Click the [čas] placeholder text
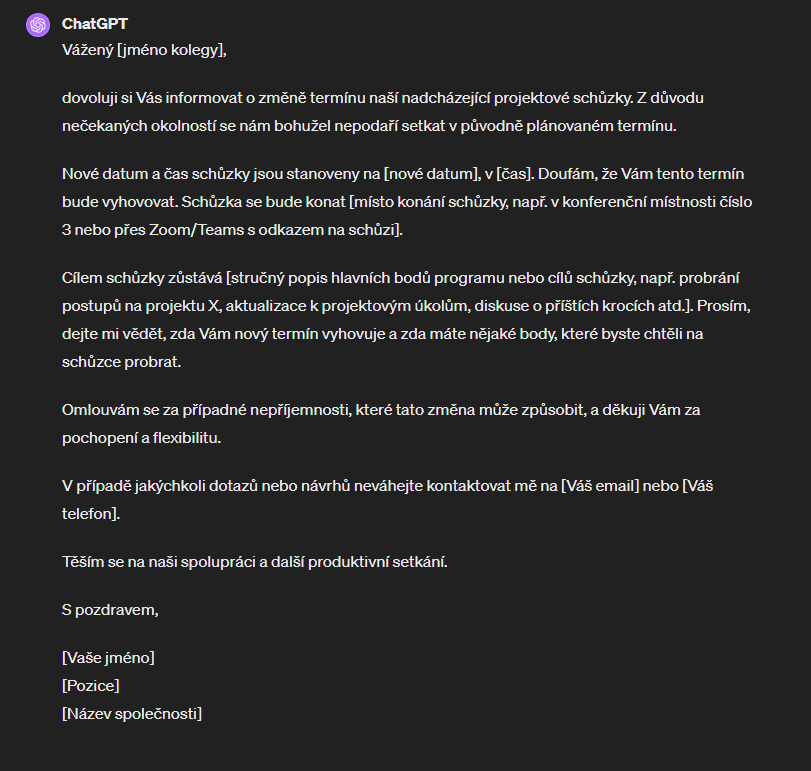The width and height of the screenshot is (811, 771). [x=517, y=175]
